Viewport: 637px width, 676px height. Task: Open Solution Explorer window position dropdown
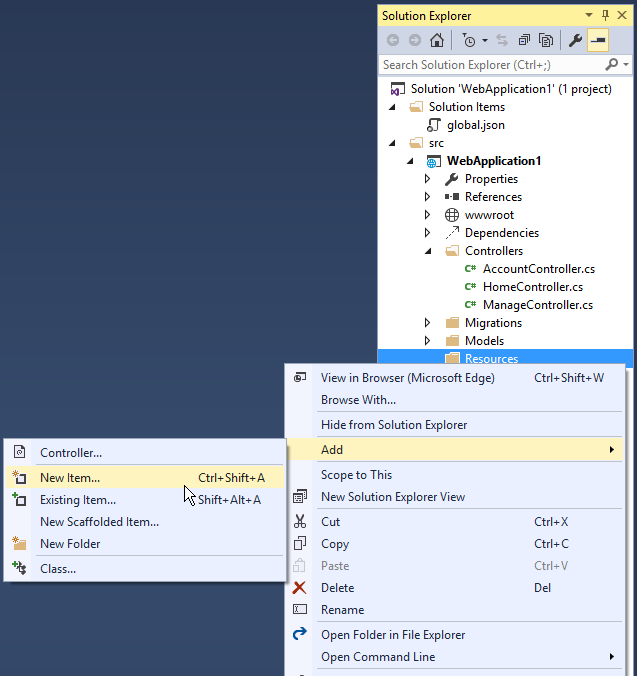[x=589, y=15]
